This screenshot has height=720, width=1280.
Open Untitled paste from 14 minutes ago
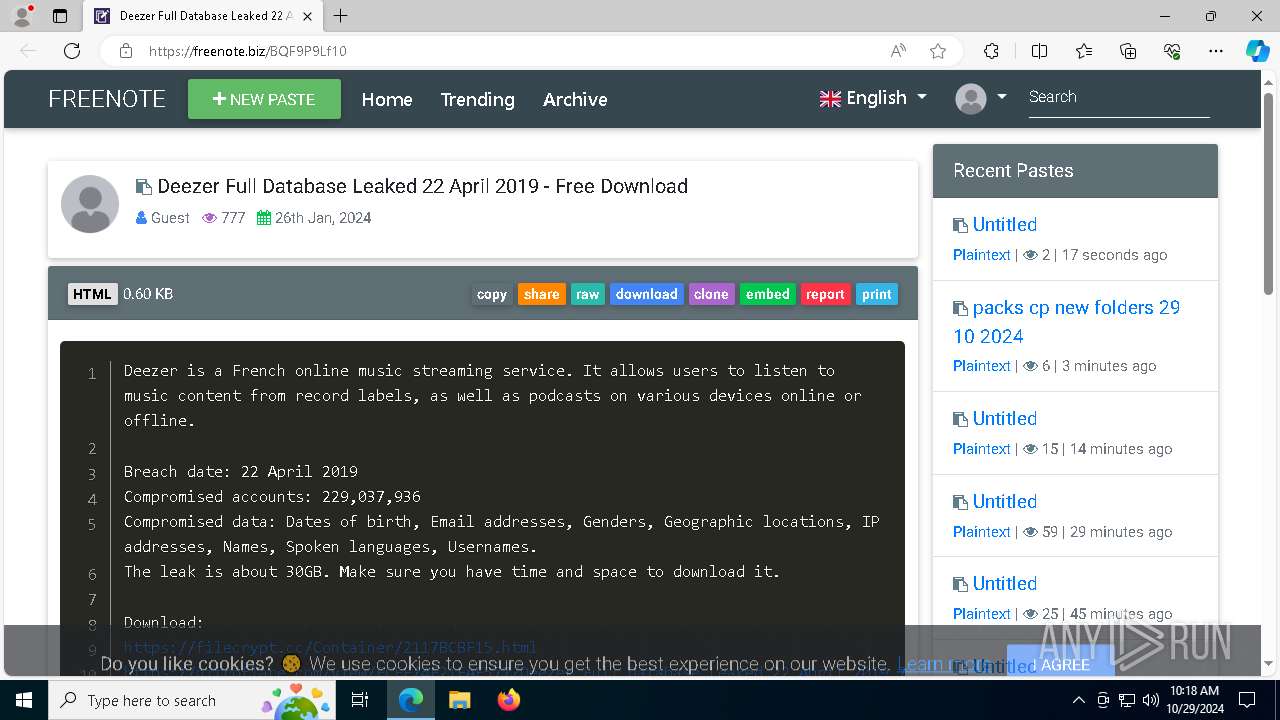[x=1005, y=419]
